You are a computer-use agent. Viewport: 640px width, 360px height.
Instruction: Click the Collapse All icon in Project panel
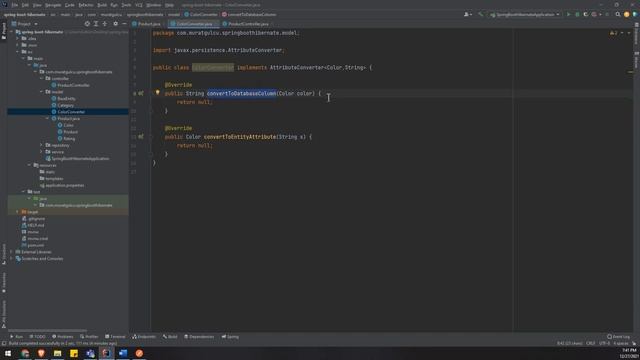(105, 24)
